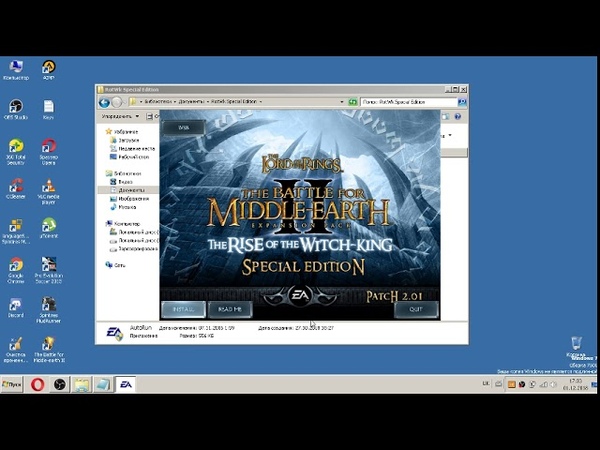Click Документы in the address breadcrumb
Image resolution: width=600 pixels, height=450 pixels.
pos(191,102)
